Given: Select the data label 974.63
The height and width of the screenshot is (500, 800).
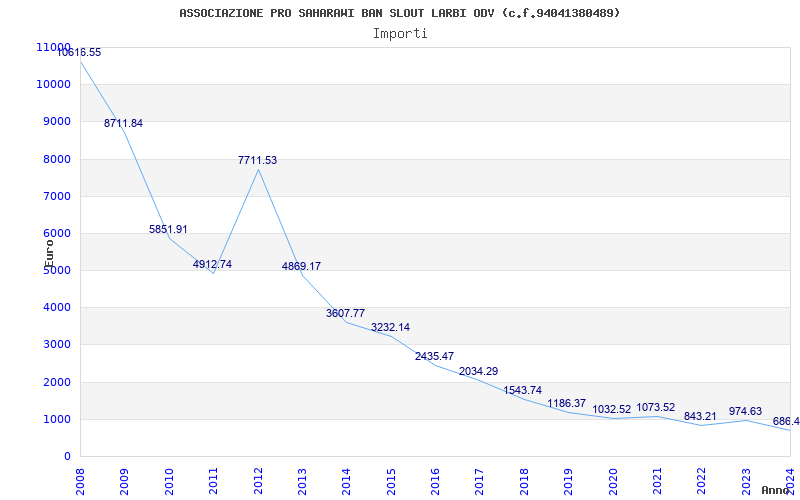Looking at the screenshot, I should (745, 411).
